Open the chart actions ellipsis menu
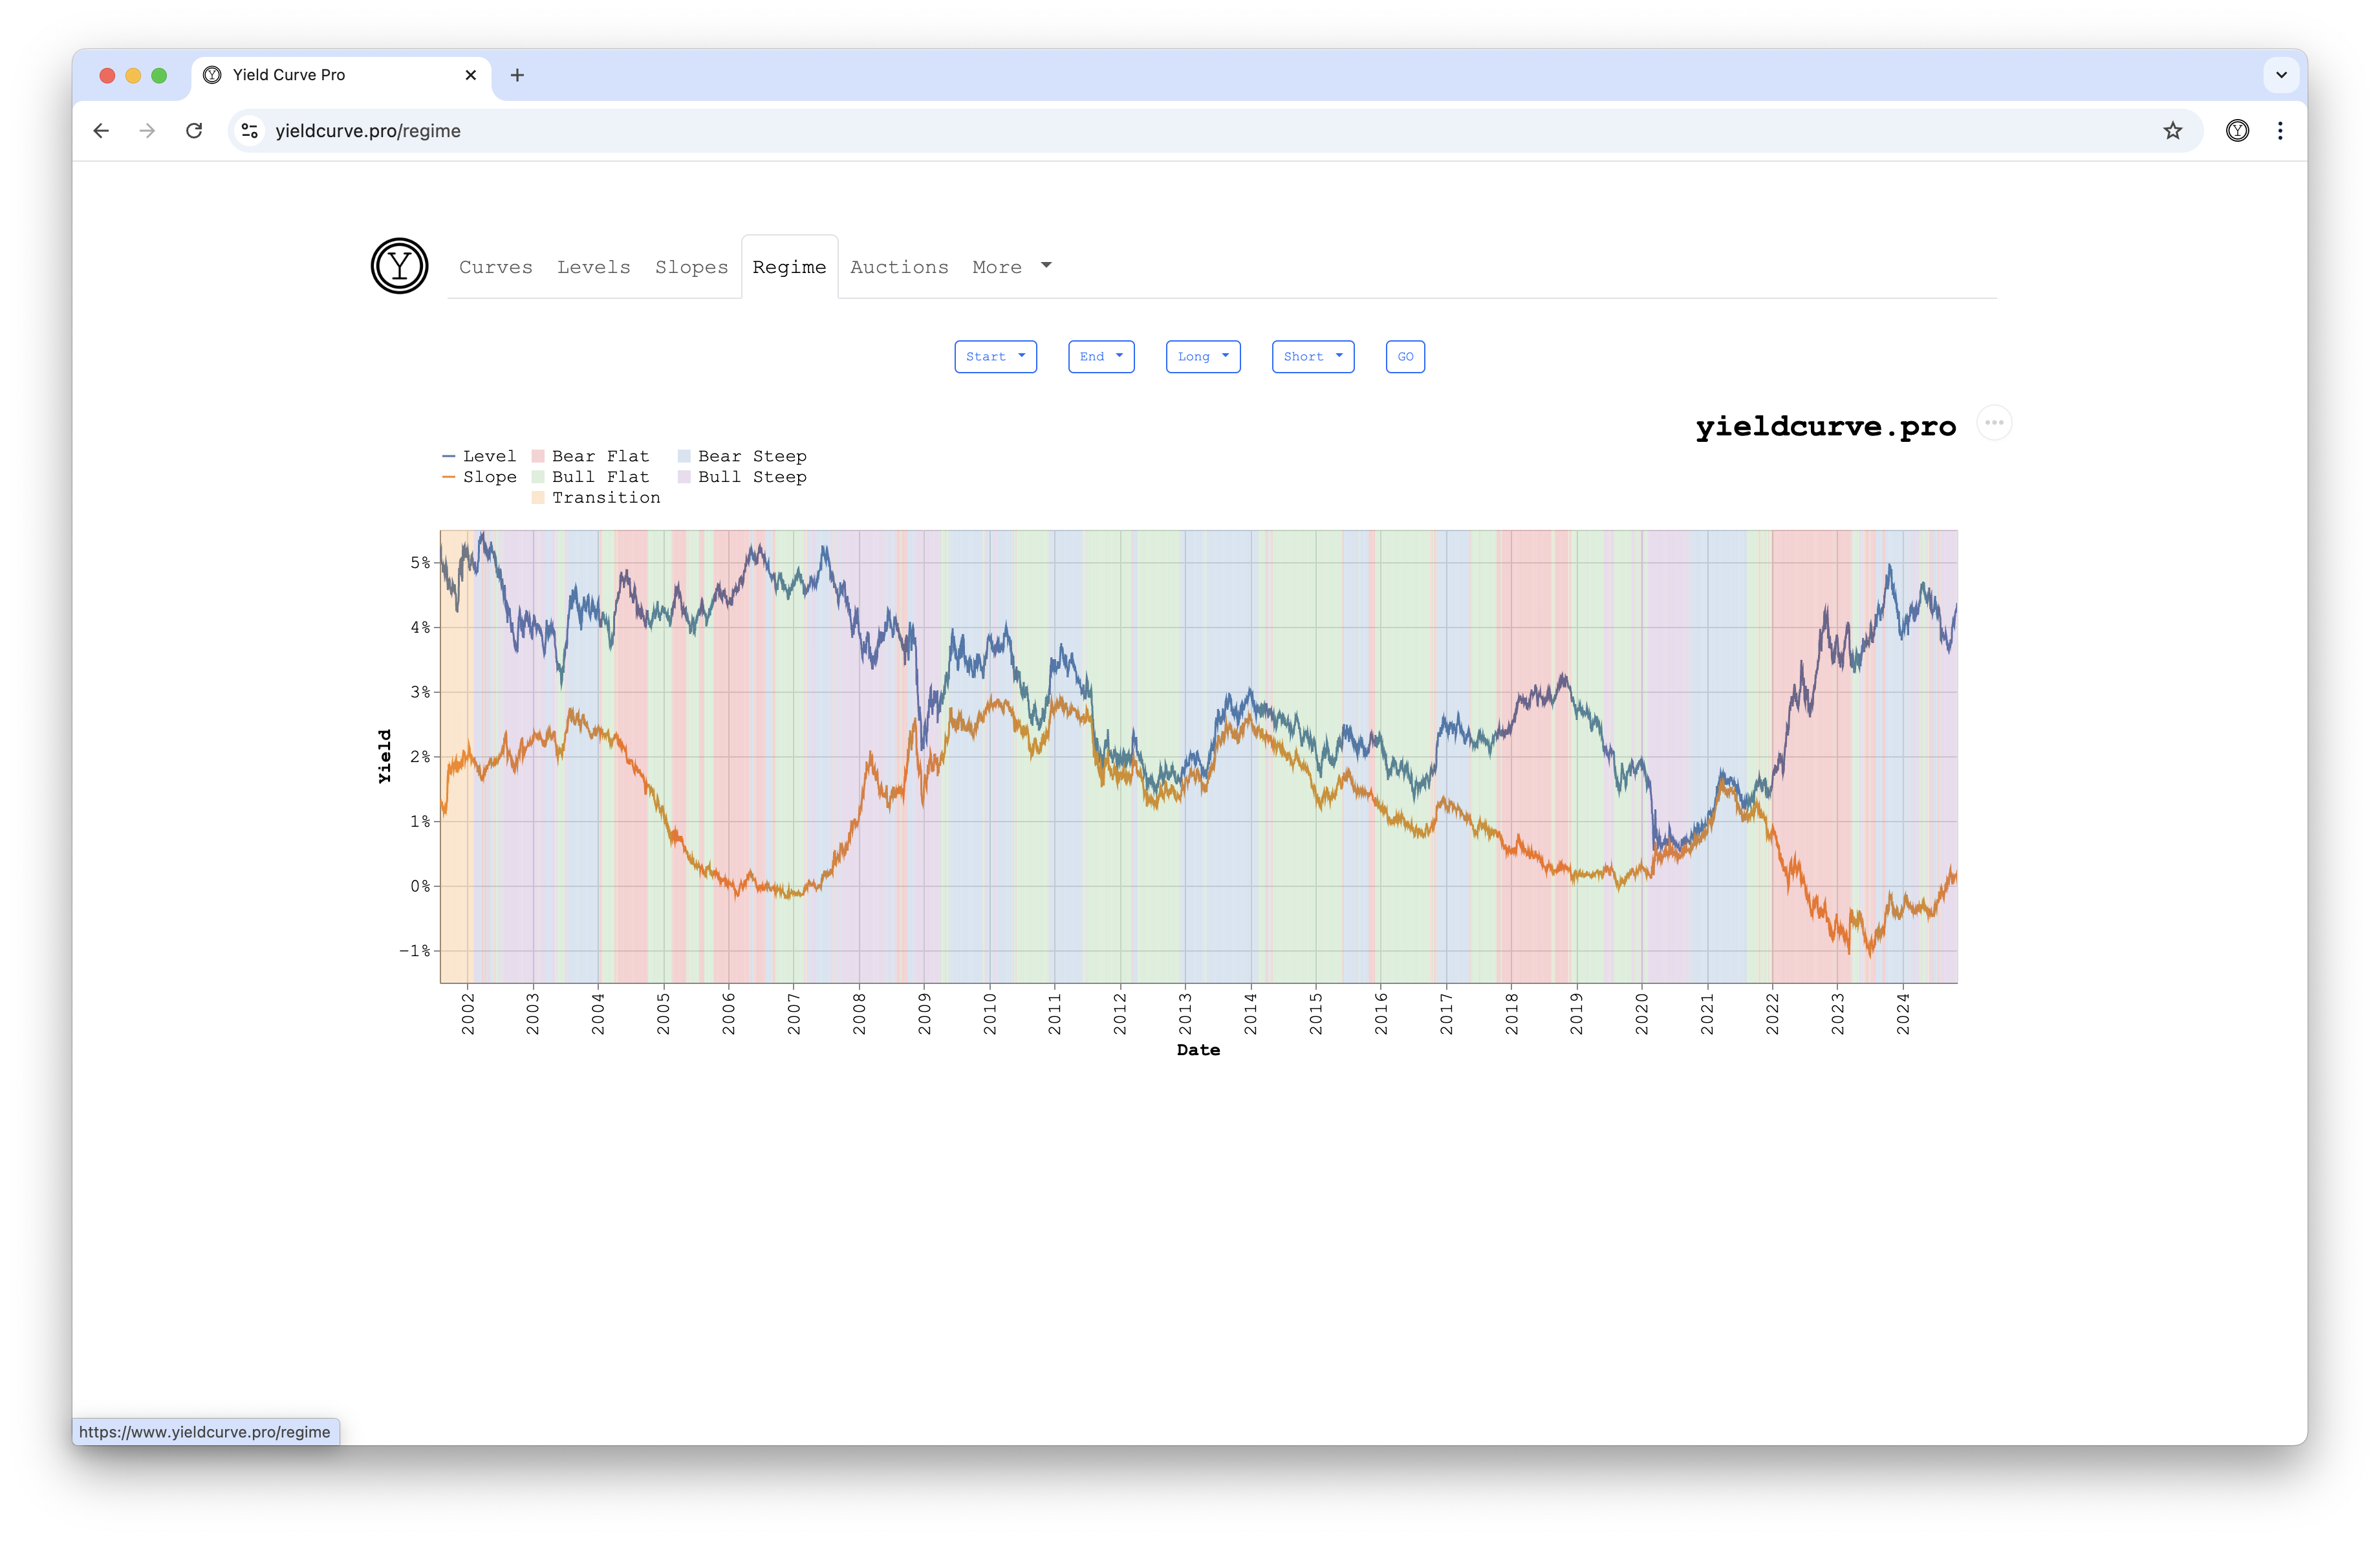Image resolution: width=2380 pixels, height=1541 pixels. pos(1994,423)
